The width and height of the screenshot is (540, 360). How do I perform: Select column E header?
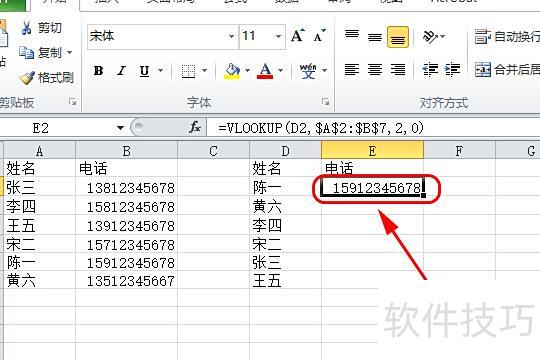coord(372,151)
